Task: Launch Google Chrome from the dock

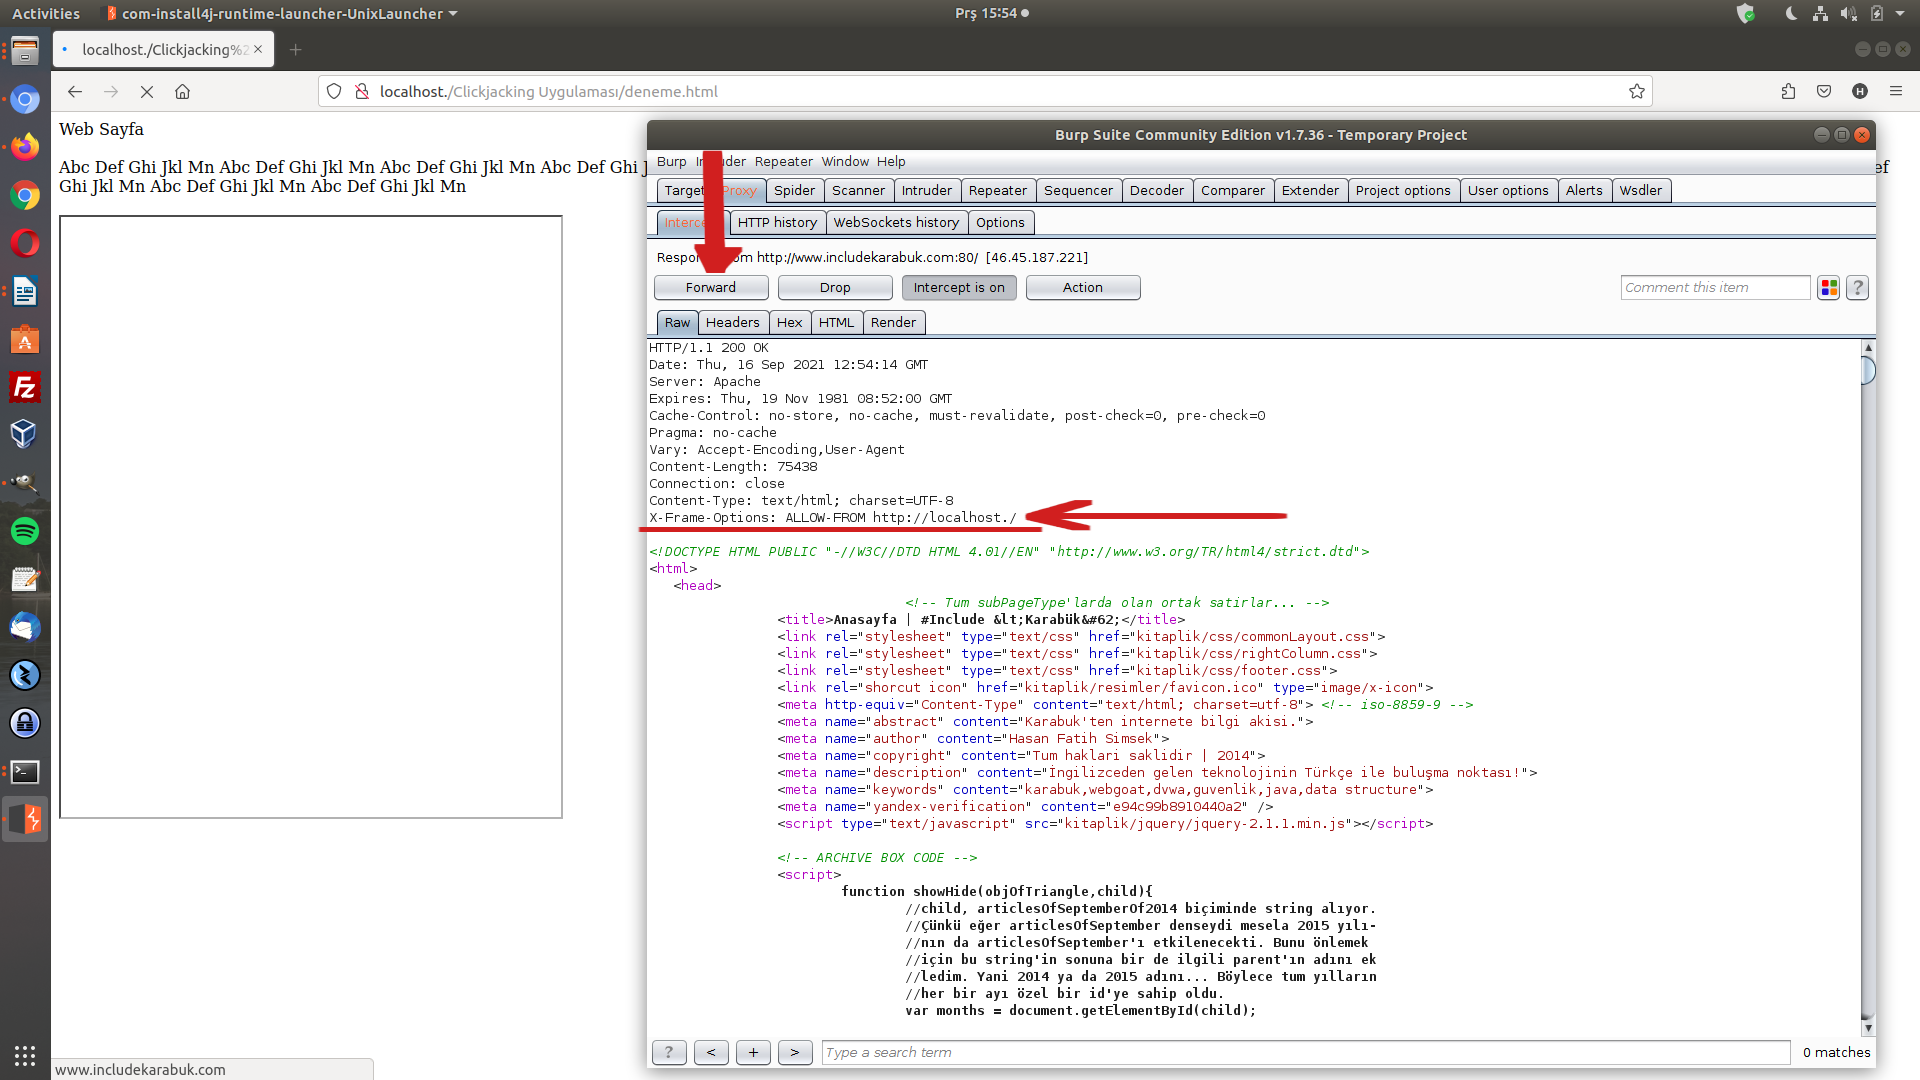Action: pos(25,195)
